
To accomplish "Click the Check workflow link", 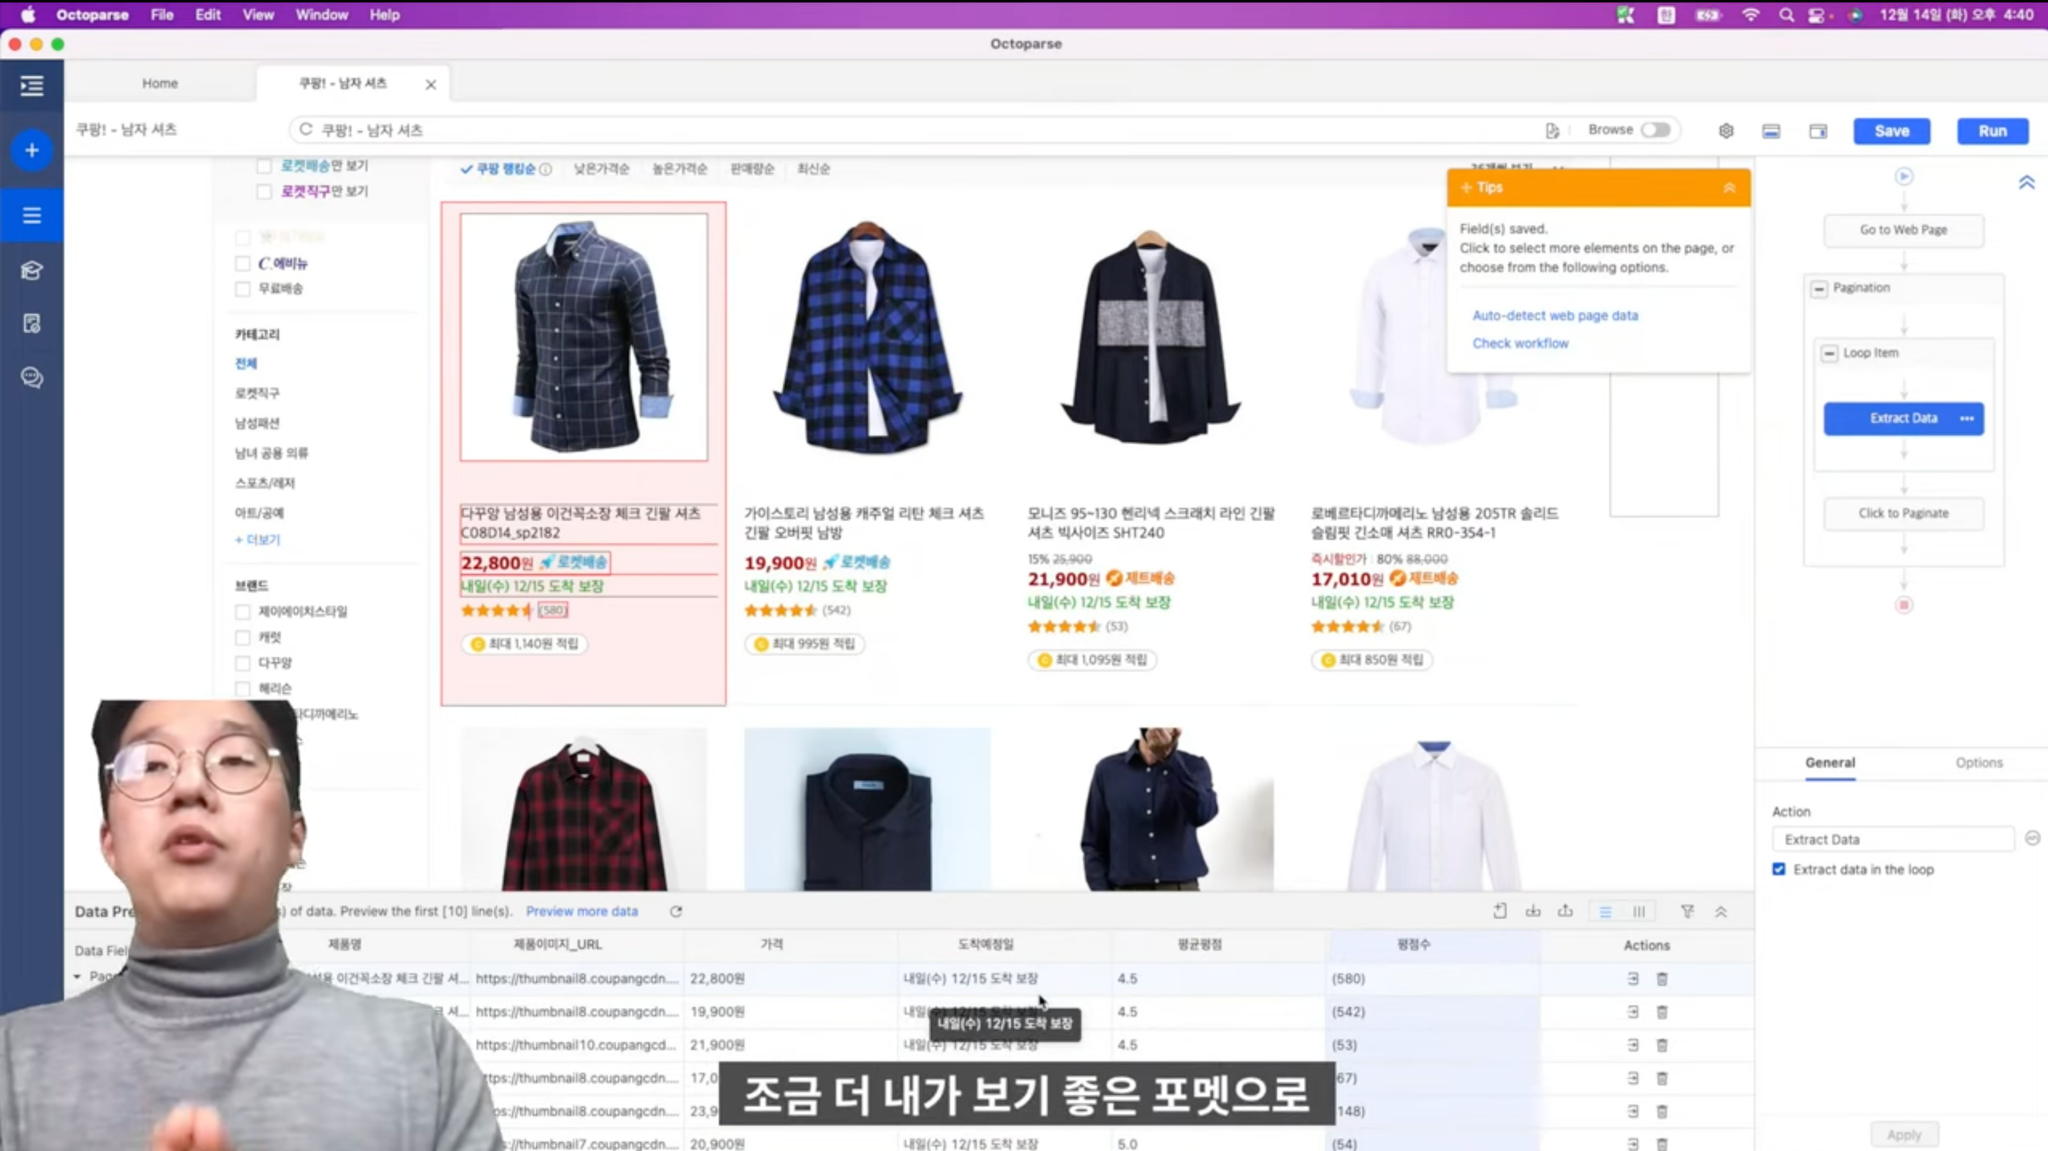I will 1520,343.
